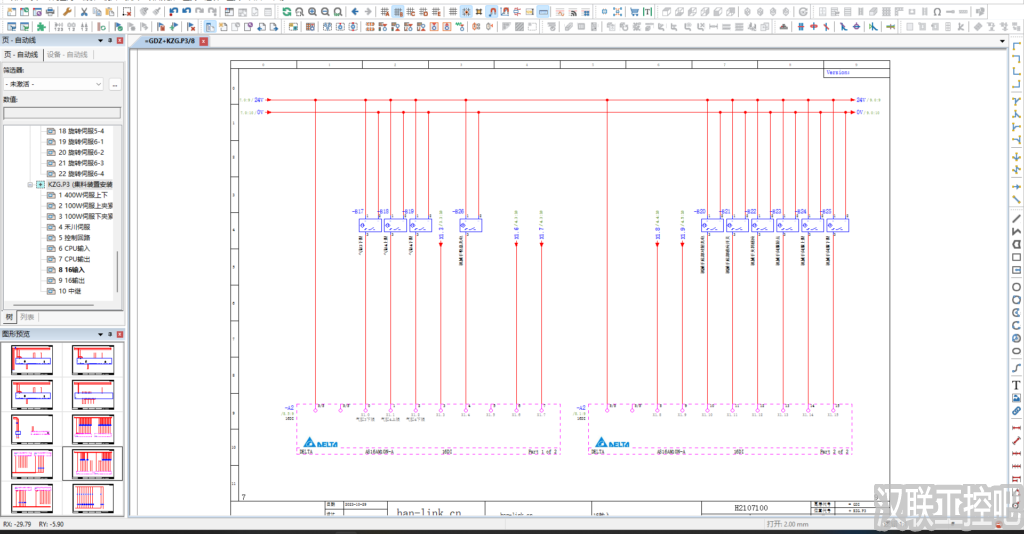Select page '4 禾川伺服' in the tree
This screenshot has height=534, width=1024.
(x=74, y=227)
